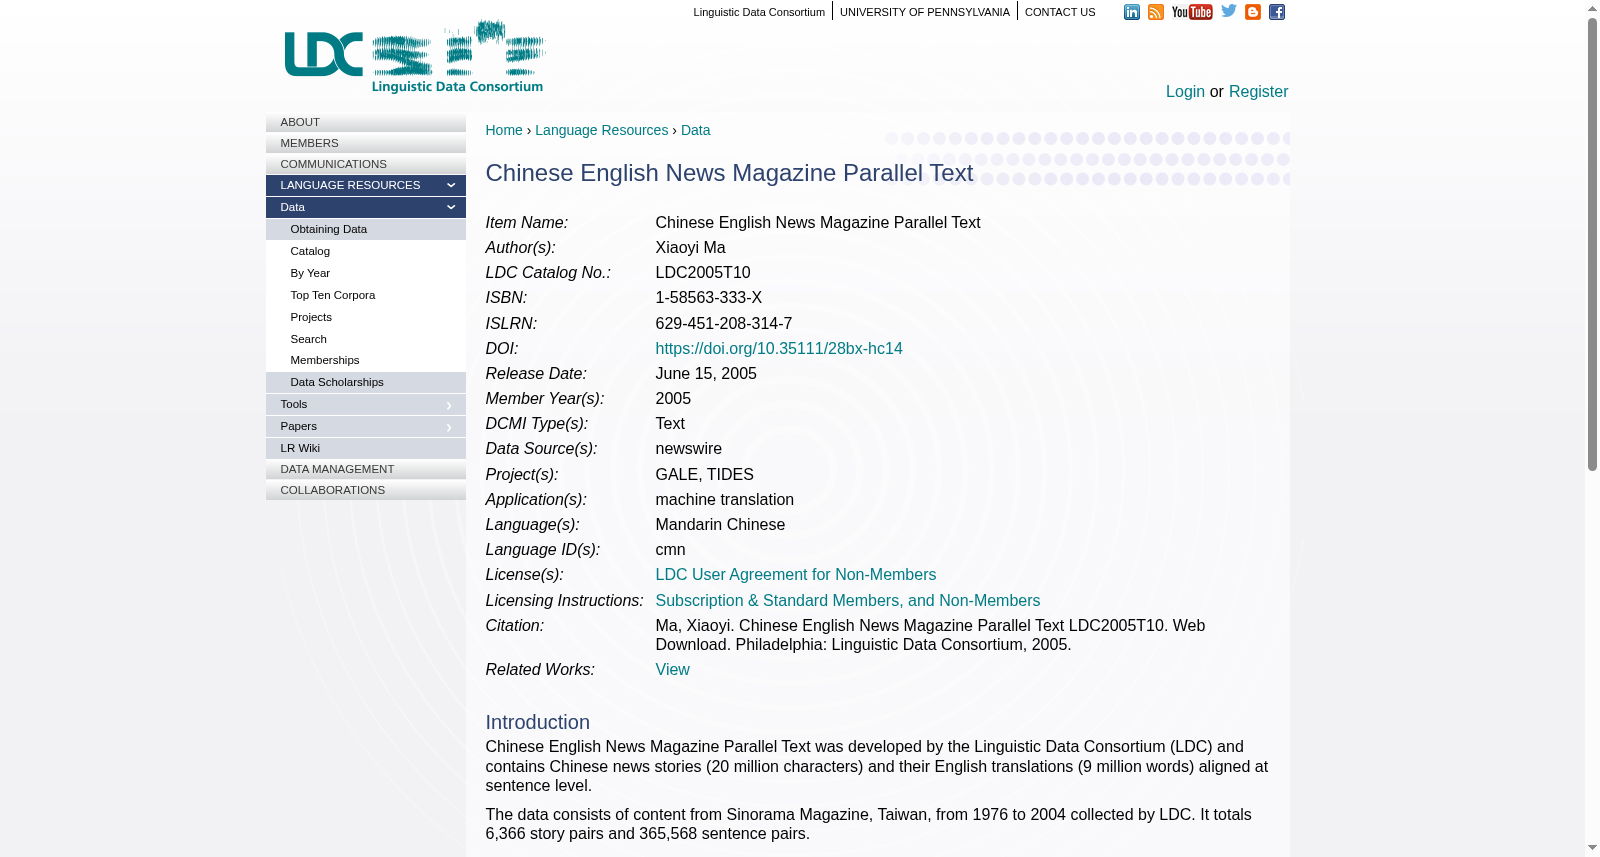Open Contact Us top link
The width and height of the screenshot is (1600, 857).
1060,12
